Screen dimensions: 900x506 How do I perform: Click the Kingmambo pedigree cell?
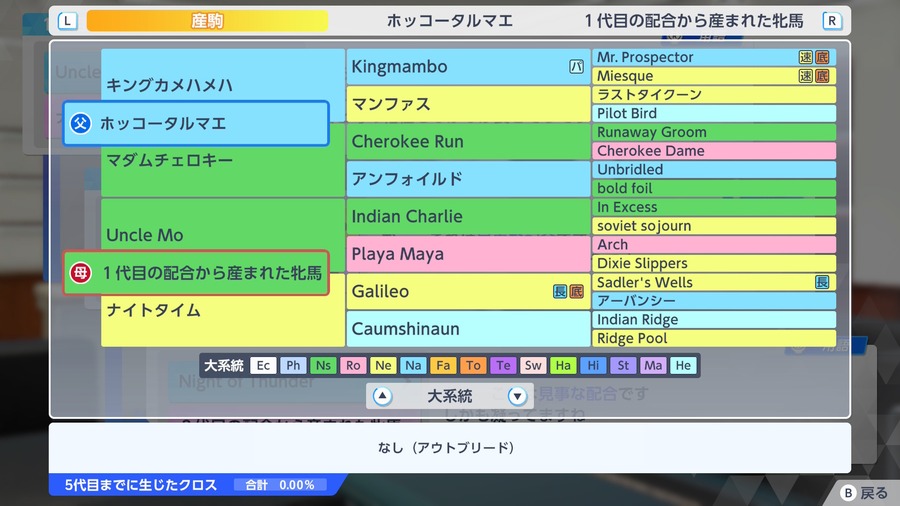[468, 67]
